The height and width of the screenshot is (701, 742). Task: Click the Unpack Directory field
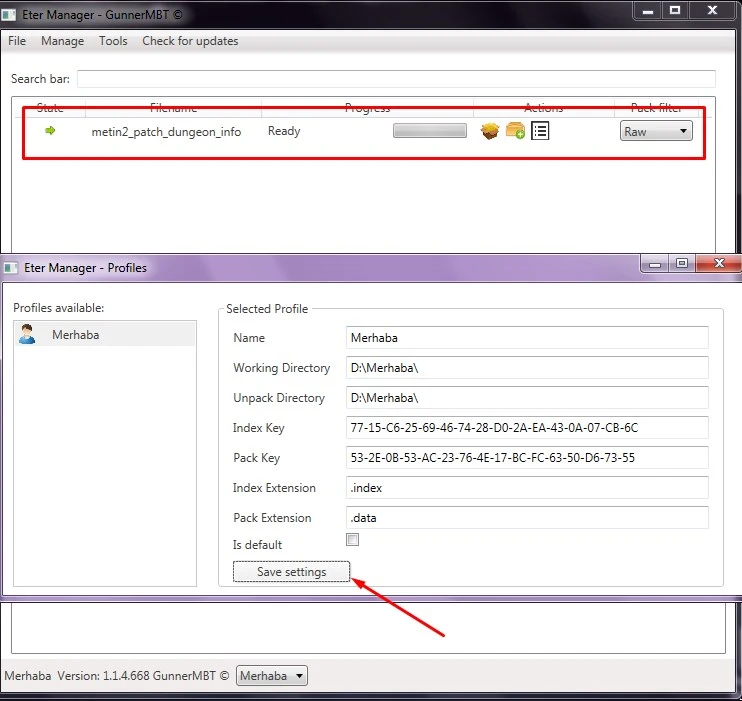[x=527, y=398]
